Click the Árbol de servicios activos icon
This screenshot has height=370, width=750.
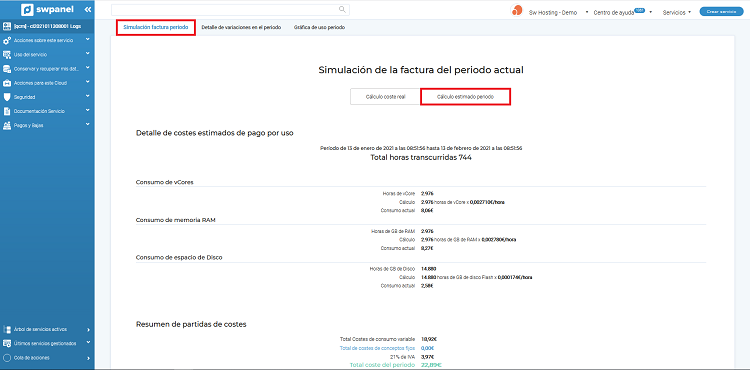click(x=7, y=329)
